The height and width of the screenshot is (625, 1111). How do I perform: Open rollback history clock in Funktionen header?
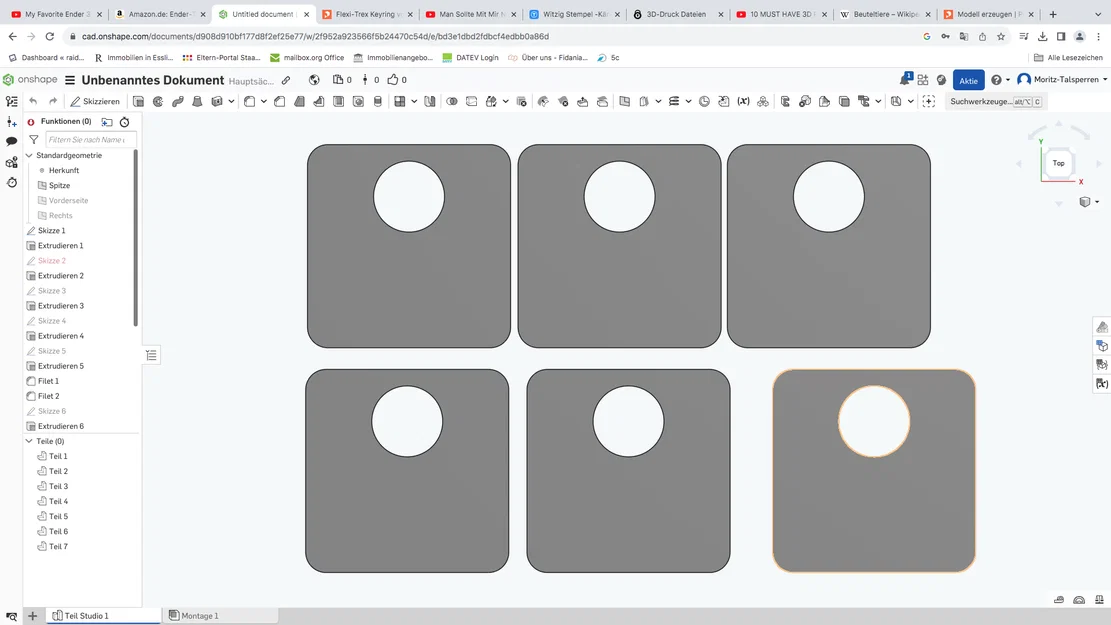point(125,122)
